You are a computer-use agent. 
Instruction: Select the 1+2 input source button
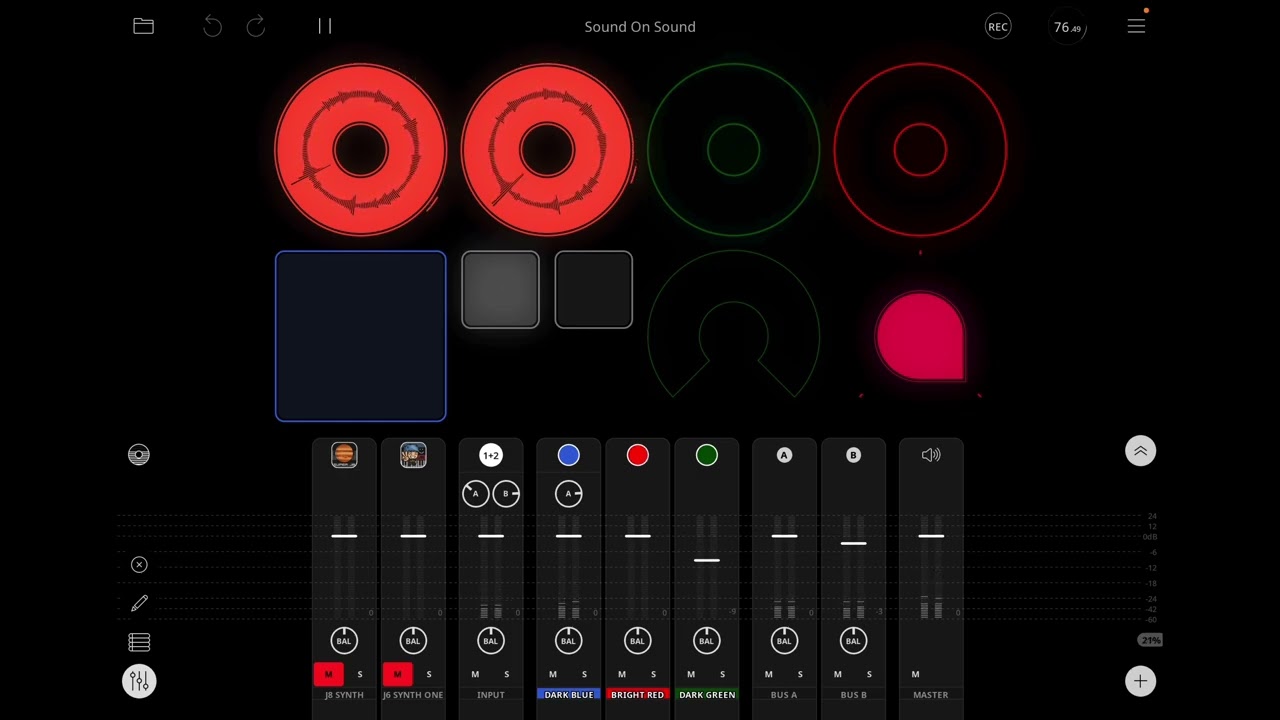coord(491,455)
